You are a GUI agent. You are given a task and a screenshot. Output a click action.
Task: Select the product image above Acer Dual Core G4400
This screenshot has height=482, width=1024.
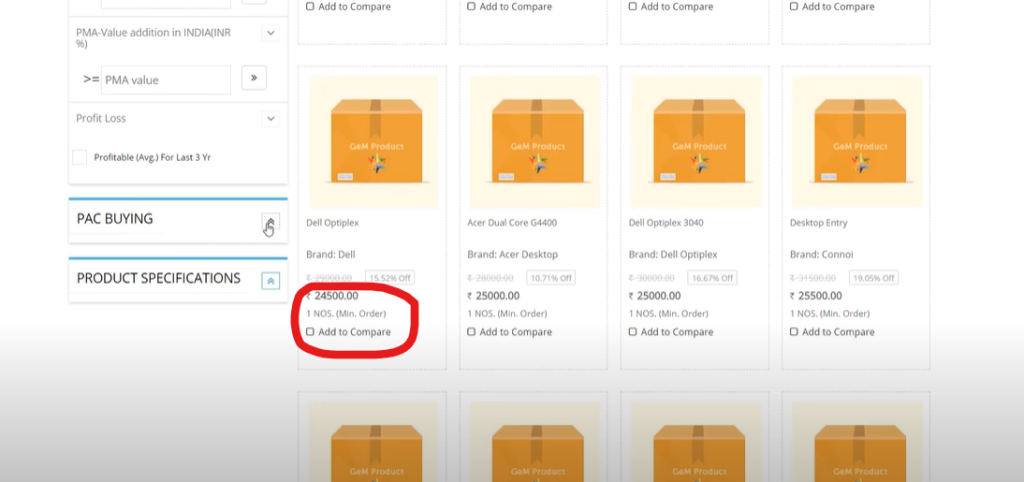click(x=534, y=142)
